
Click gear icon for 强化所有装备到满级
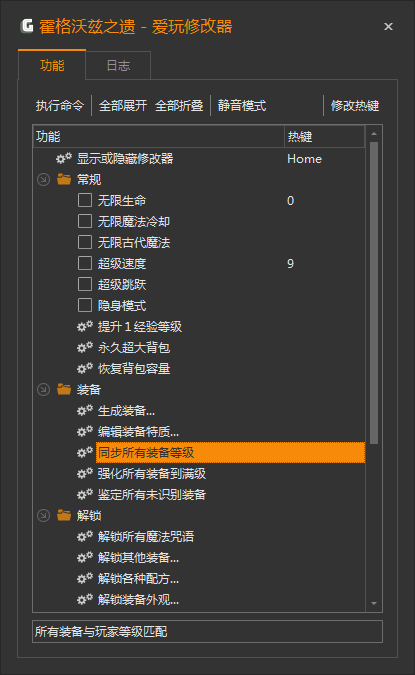coord(85,474)
